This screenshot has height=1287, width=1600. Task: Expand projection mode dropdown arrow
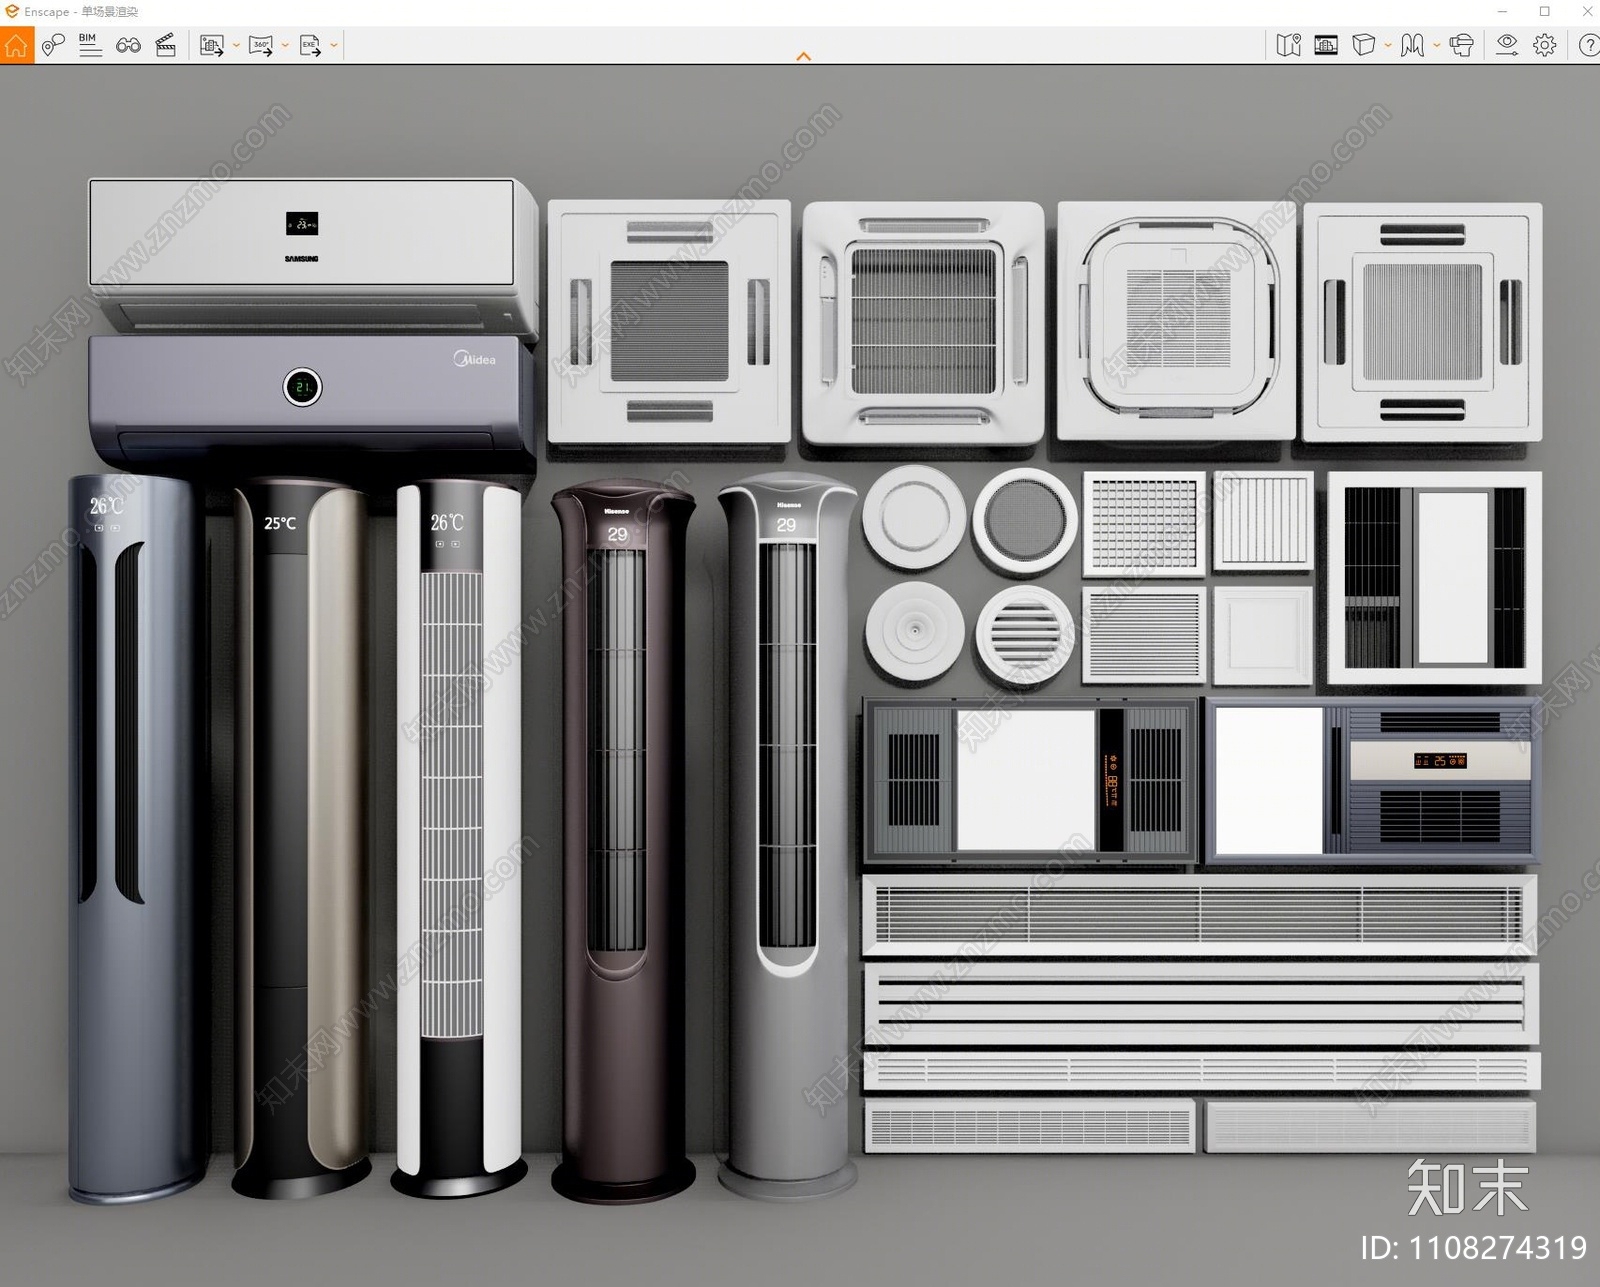point(1388,45)
